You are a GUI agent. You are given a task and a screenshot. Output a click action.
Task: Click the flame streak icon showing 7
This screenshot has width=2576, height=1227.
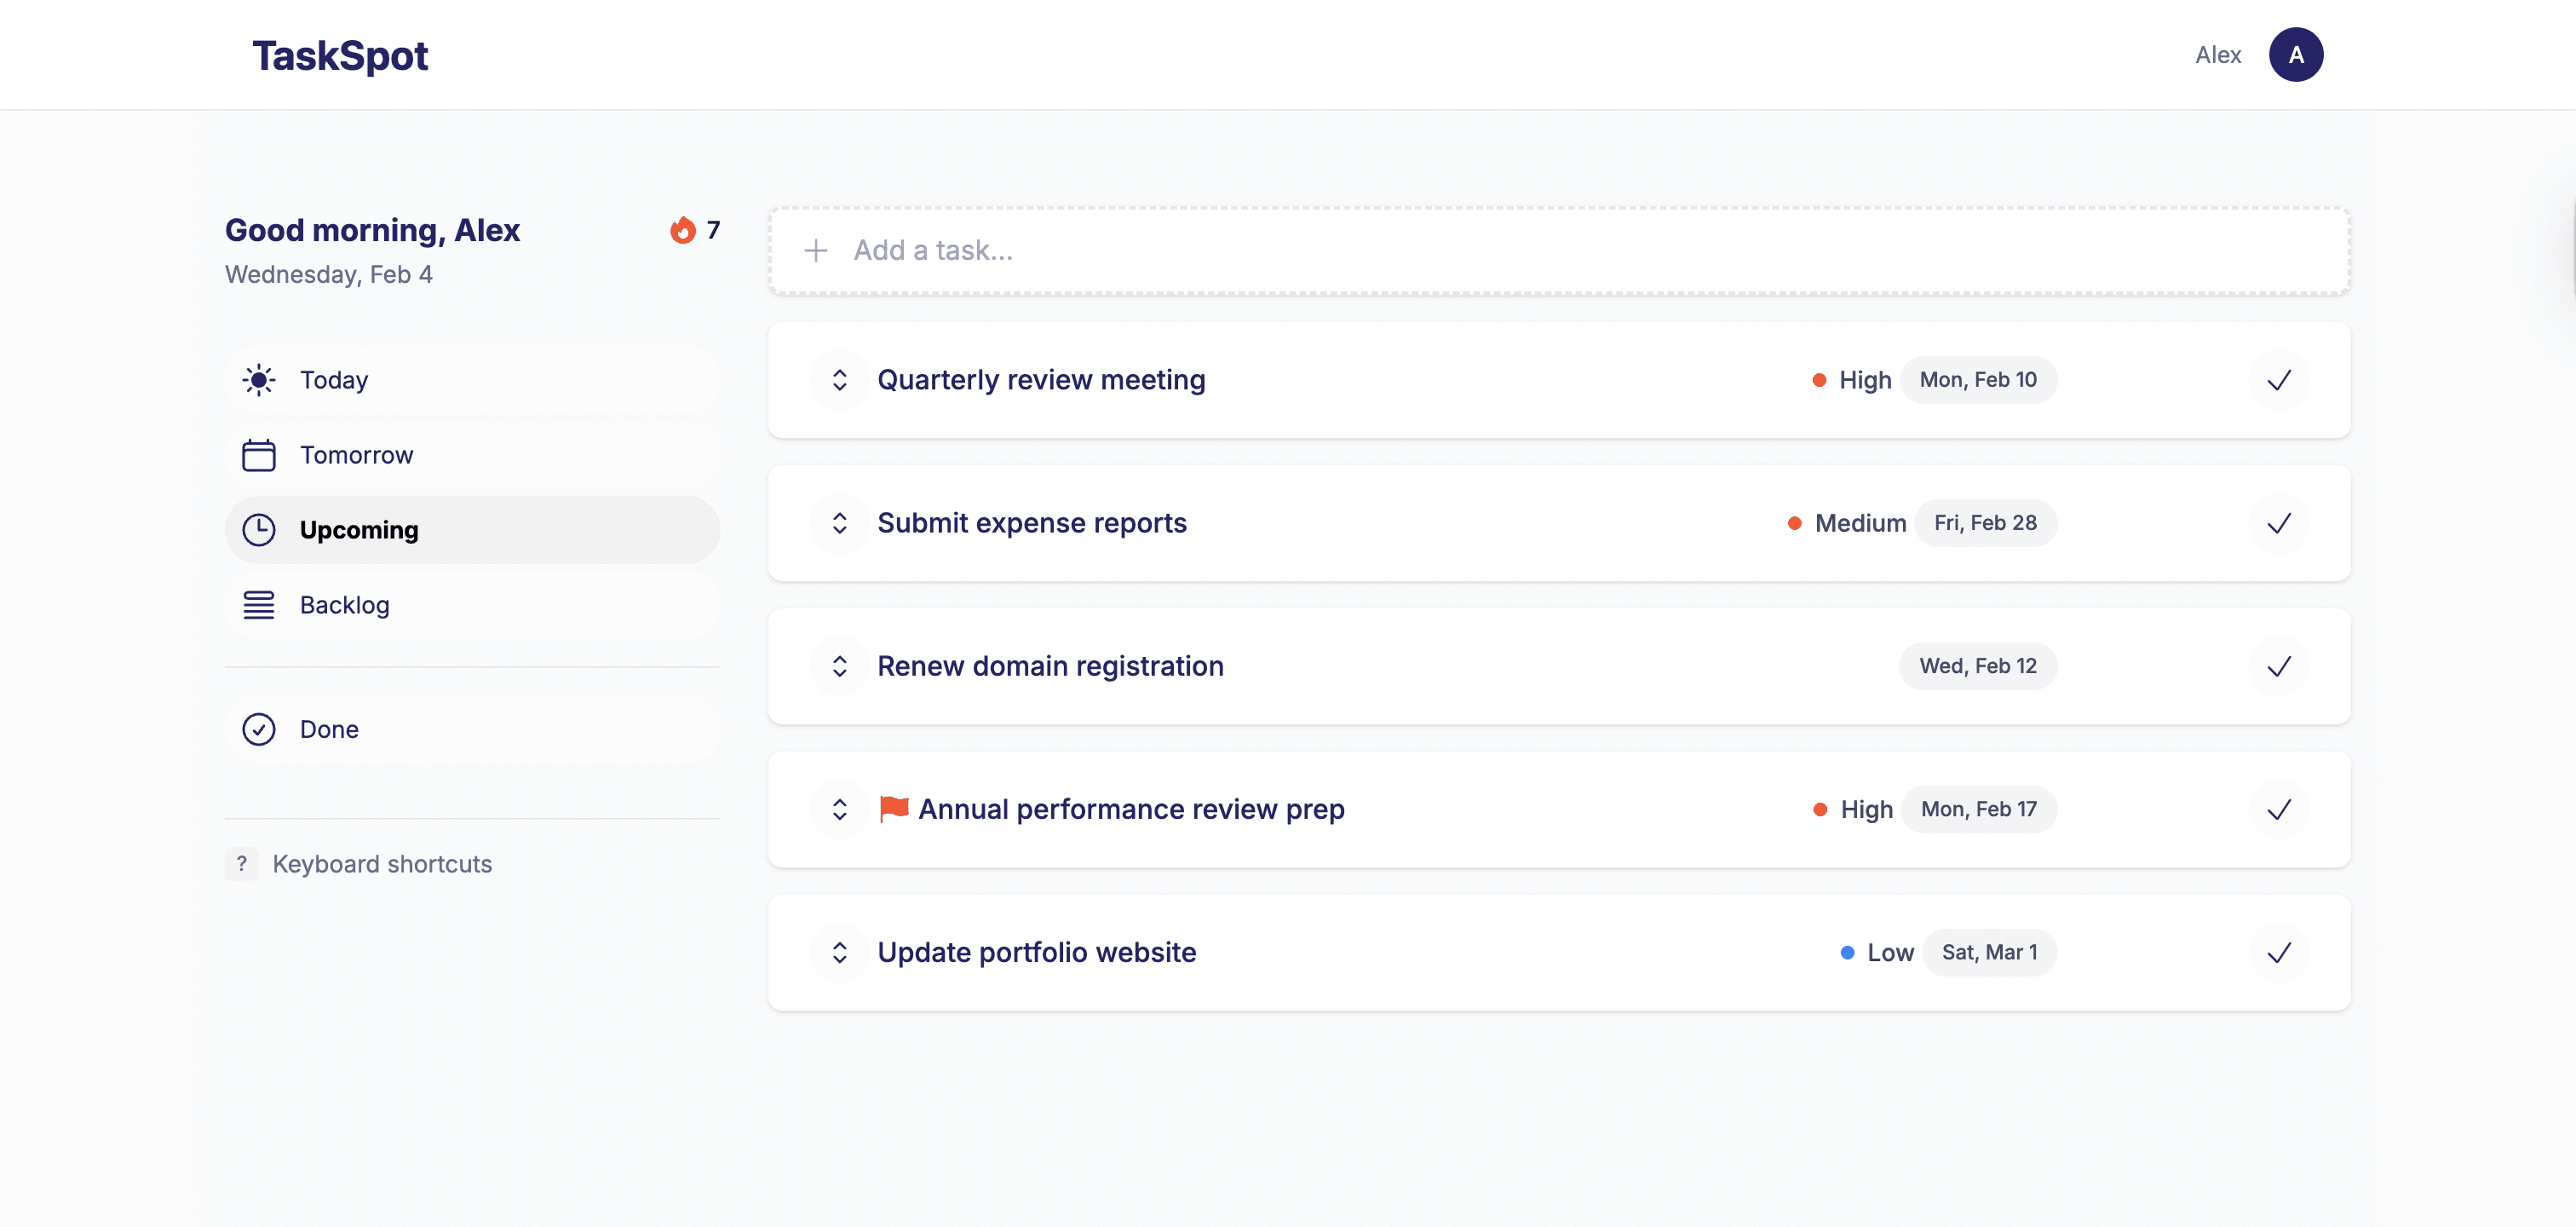pos(683,230)
